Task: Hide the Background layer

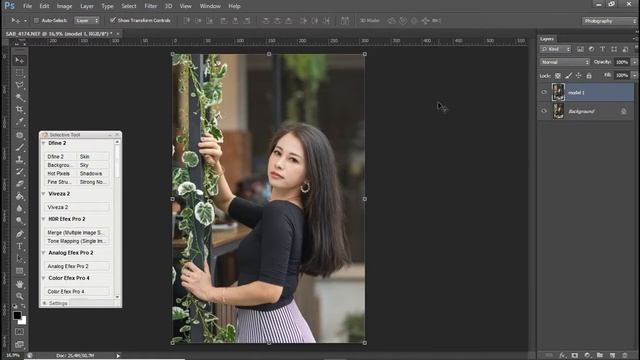Action: 544,111
